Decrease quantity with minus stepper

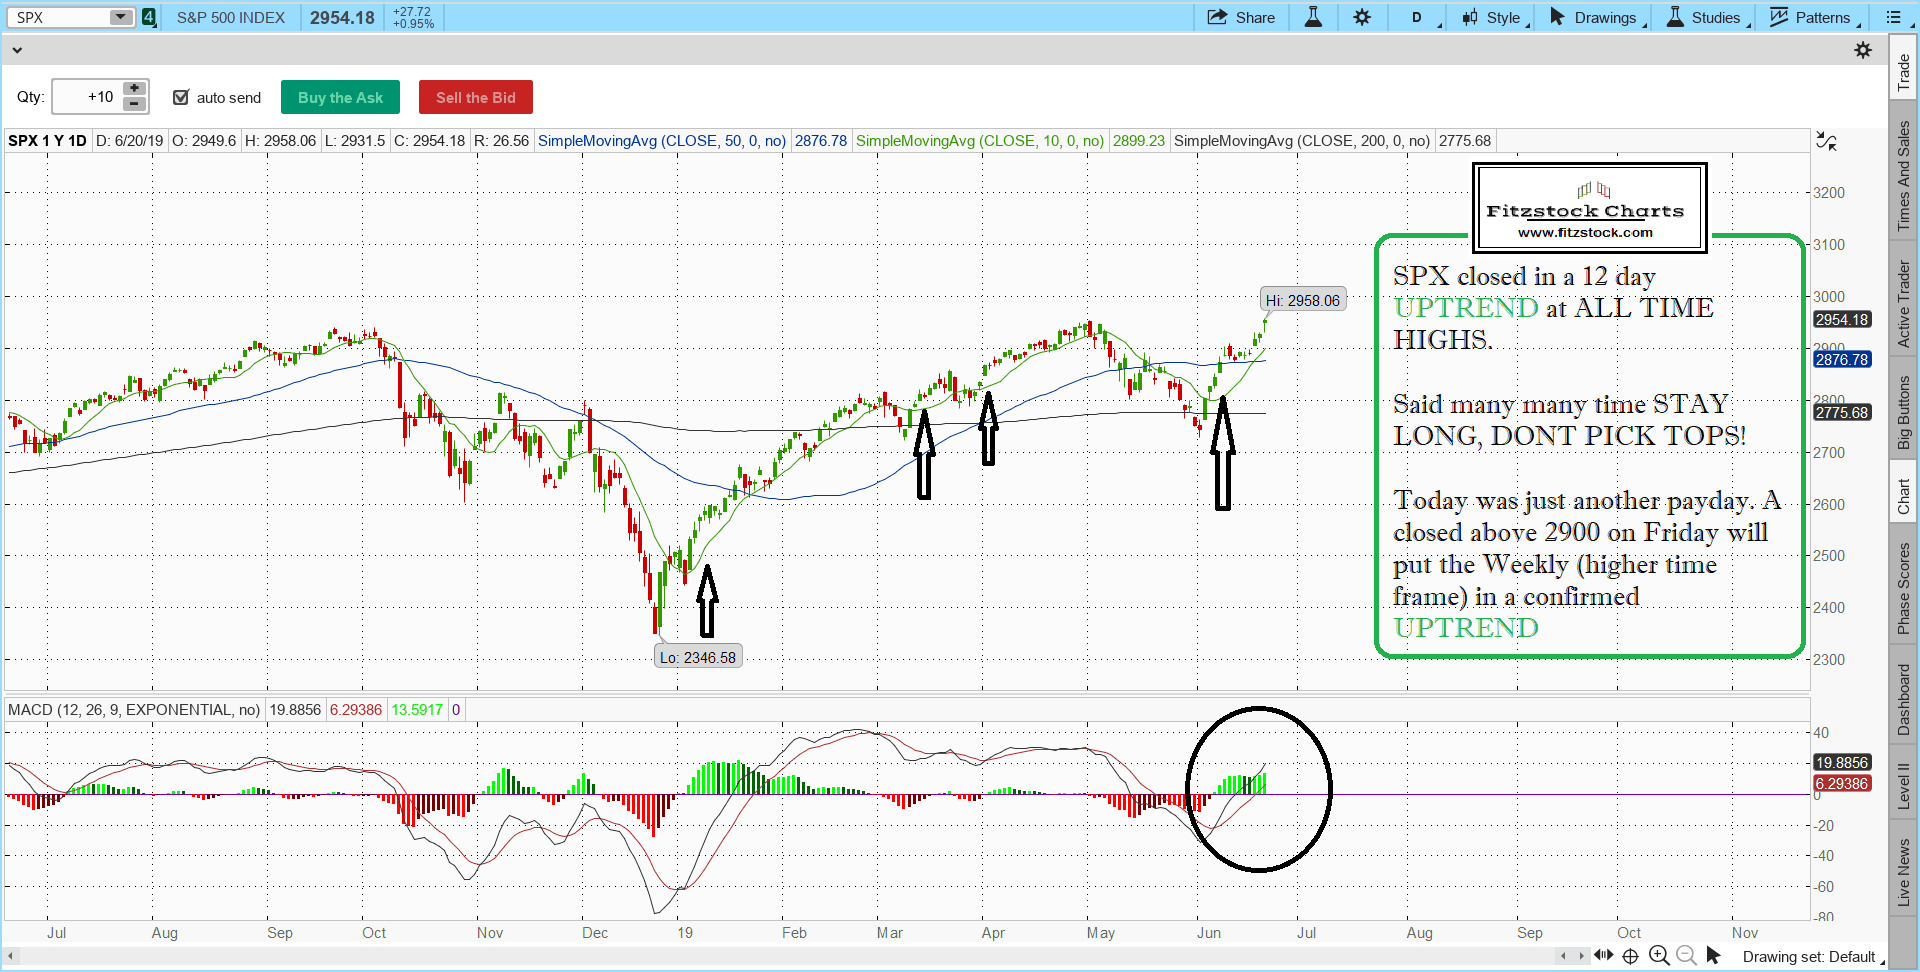point(134,104)
